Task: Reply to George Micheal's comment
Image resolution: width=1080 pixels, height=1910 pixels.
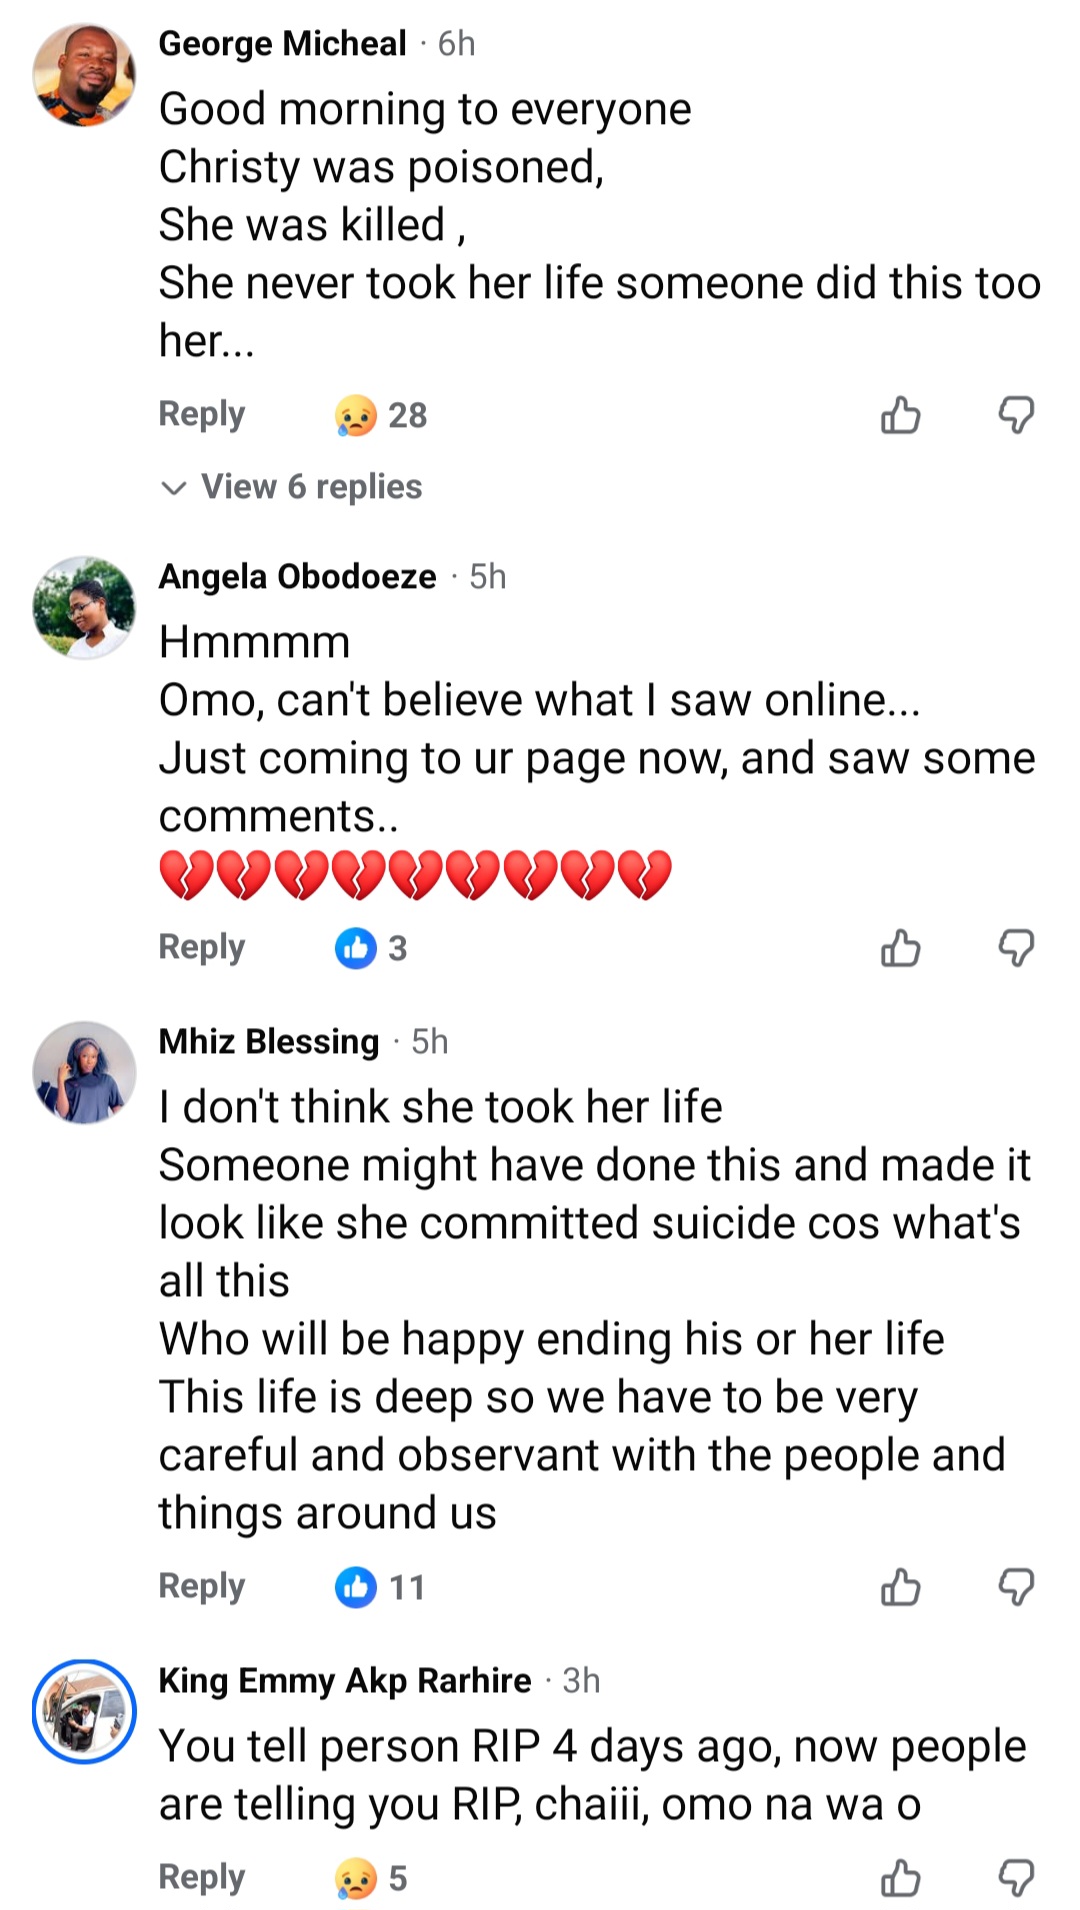Action: point(201,414)
